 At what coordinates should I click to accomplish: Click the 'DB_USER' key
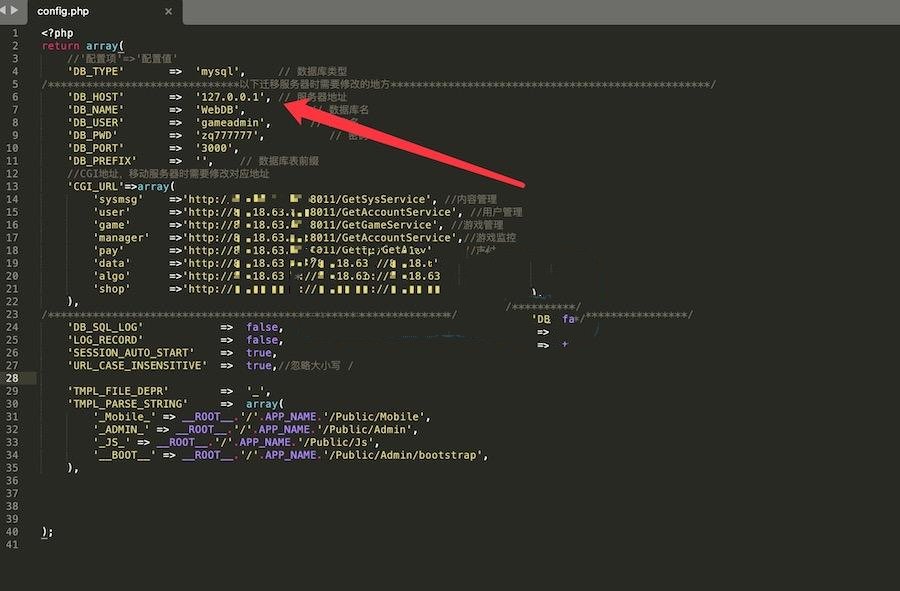pos(95,122)
